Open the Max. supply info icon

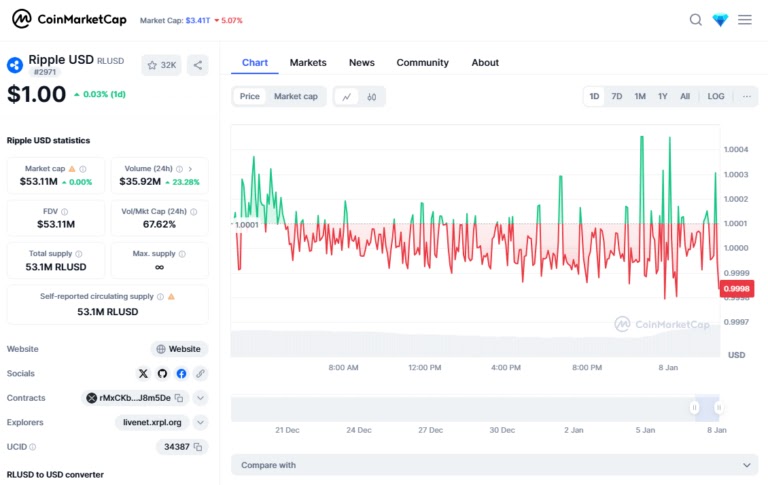coord(182,254)
